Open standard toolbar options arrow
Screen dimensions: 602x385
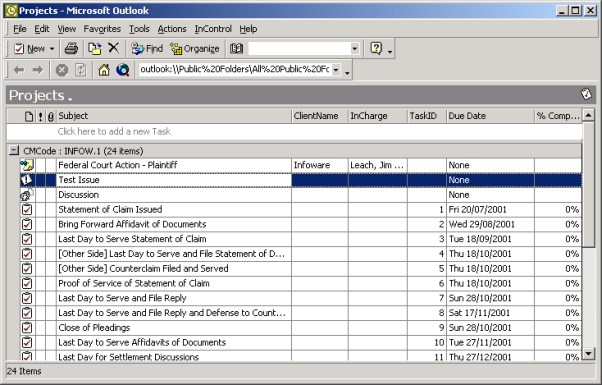(x=390, y=51)
